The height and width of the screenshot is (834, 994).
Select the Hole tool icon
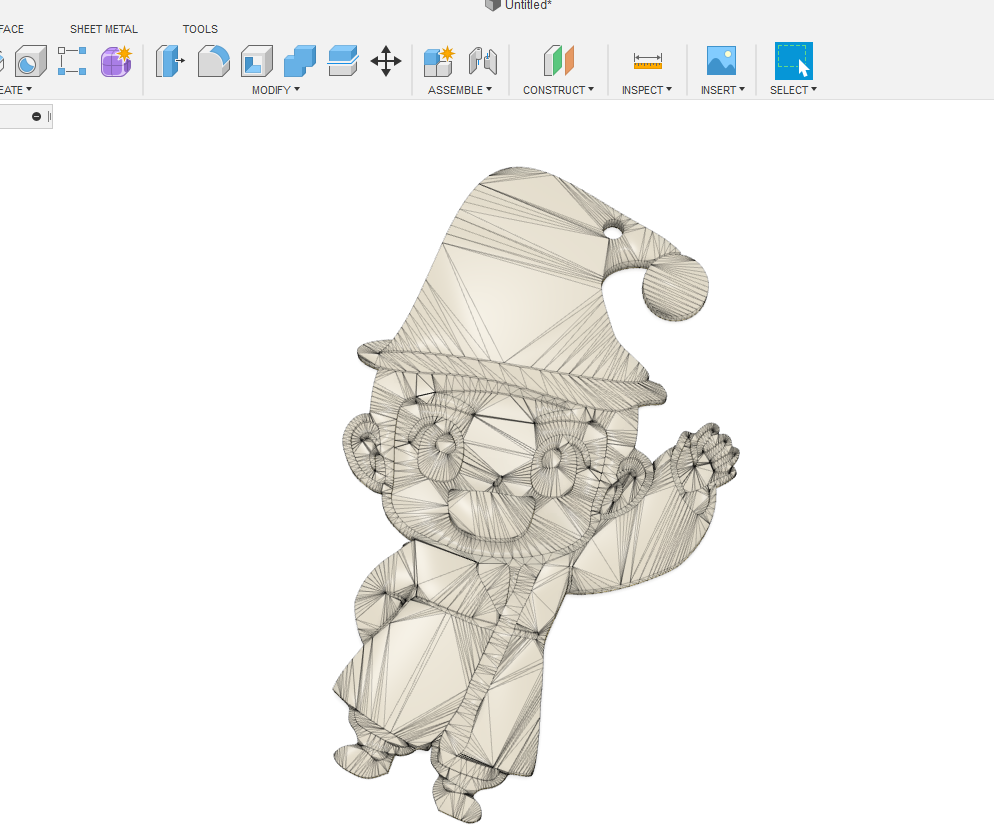pos(30,61)
